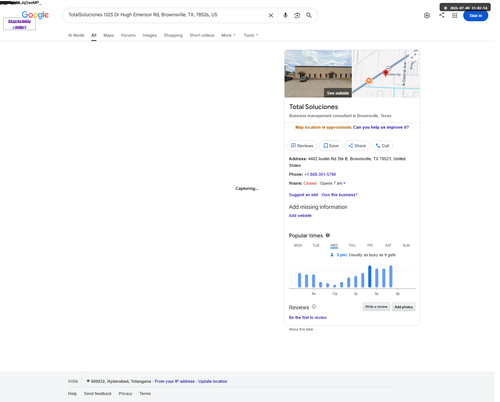Expand hours with Opens 7 am arrow
The width and height of the screenshot is (500, 402).
point(344,183)
